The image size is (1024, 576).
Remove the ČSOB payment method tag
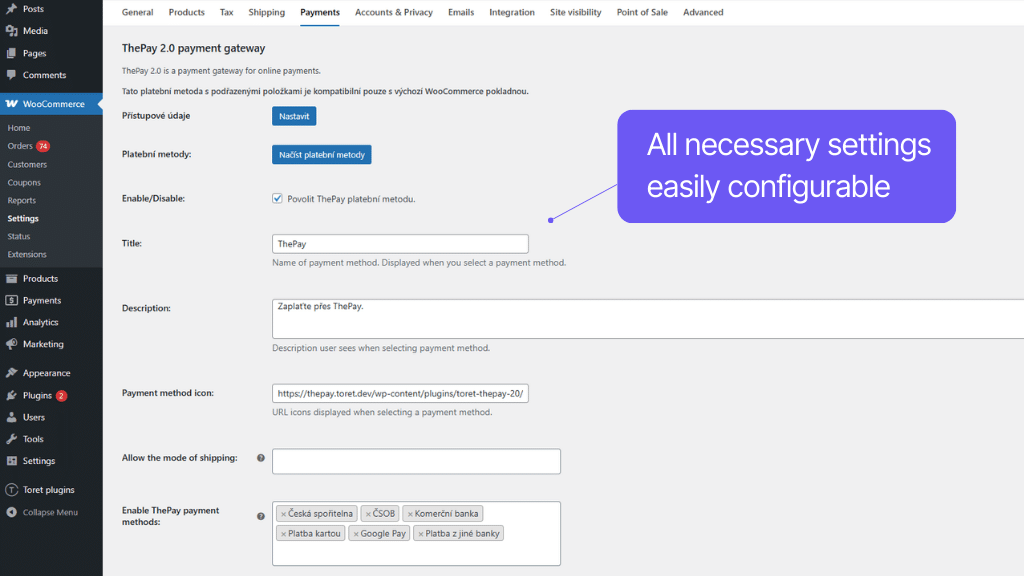[368, 514]
